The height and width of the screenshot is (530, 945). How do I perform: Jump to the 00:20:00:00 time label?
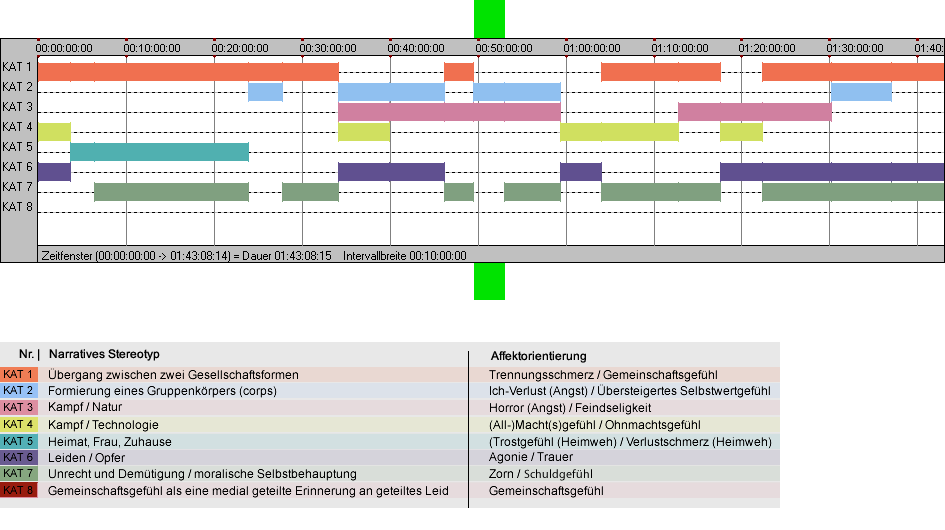click(x=240, y=48)
